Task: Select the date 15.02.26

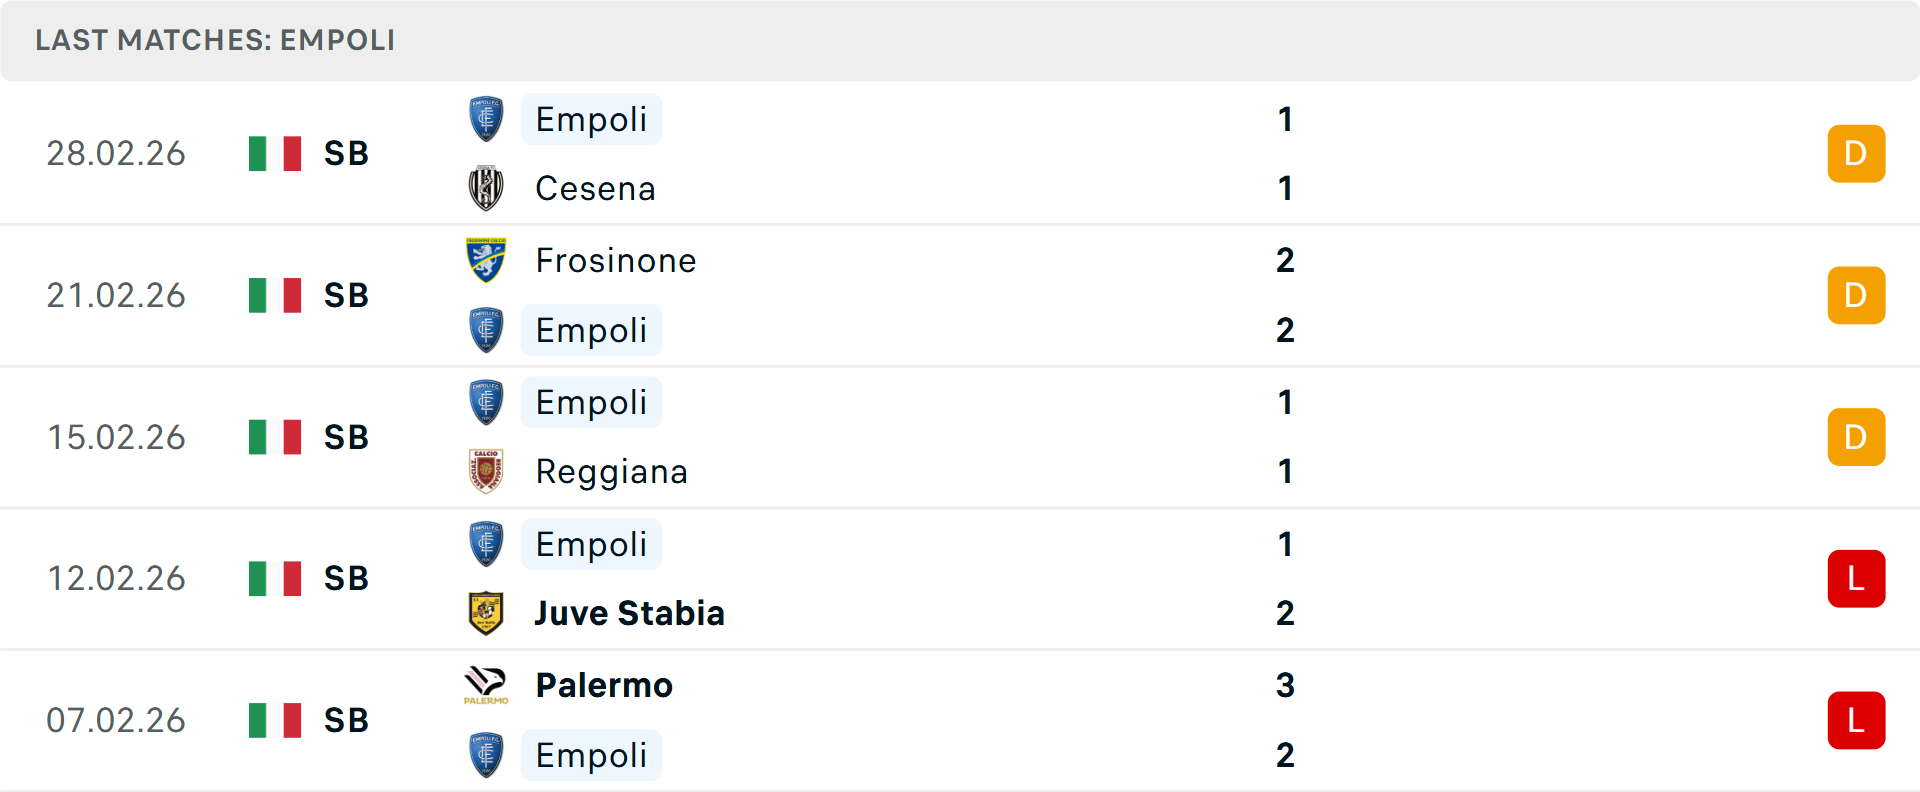Action: click(116, 436)
